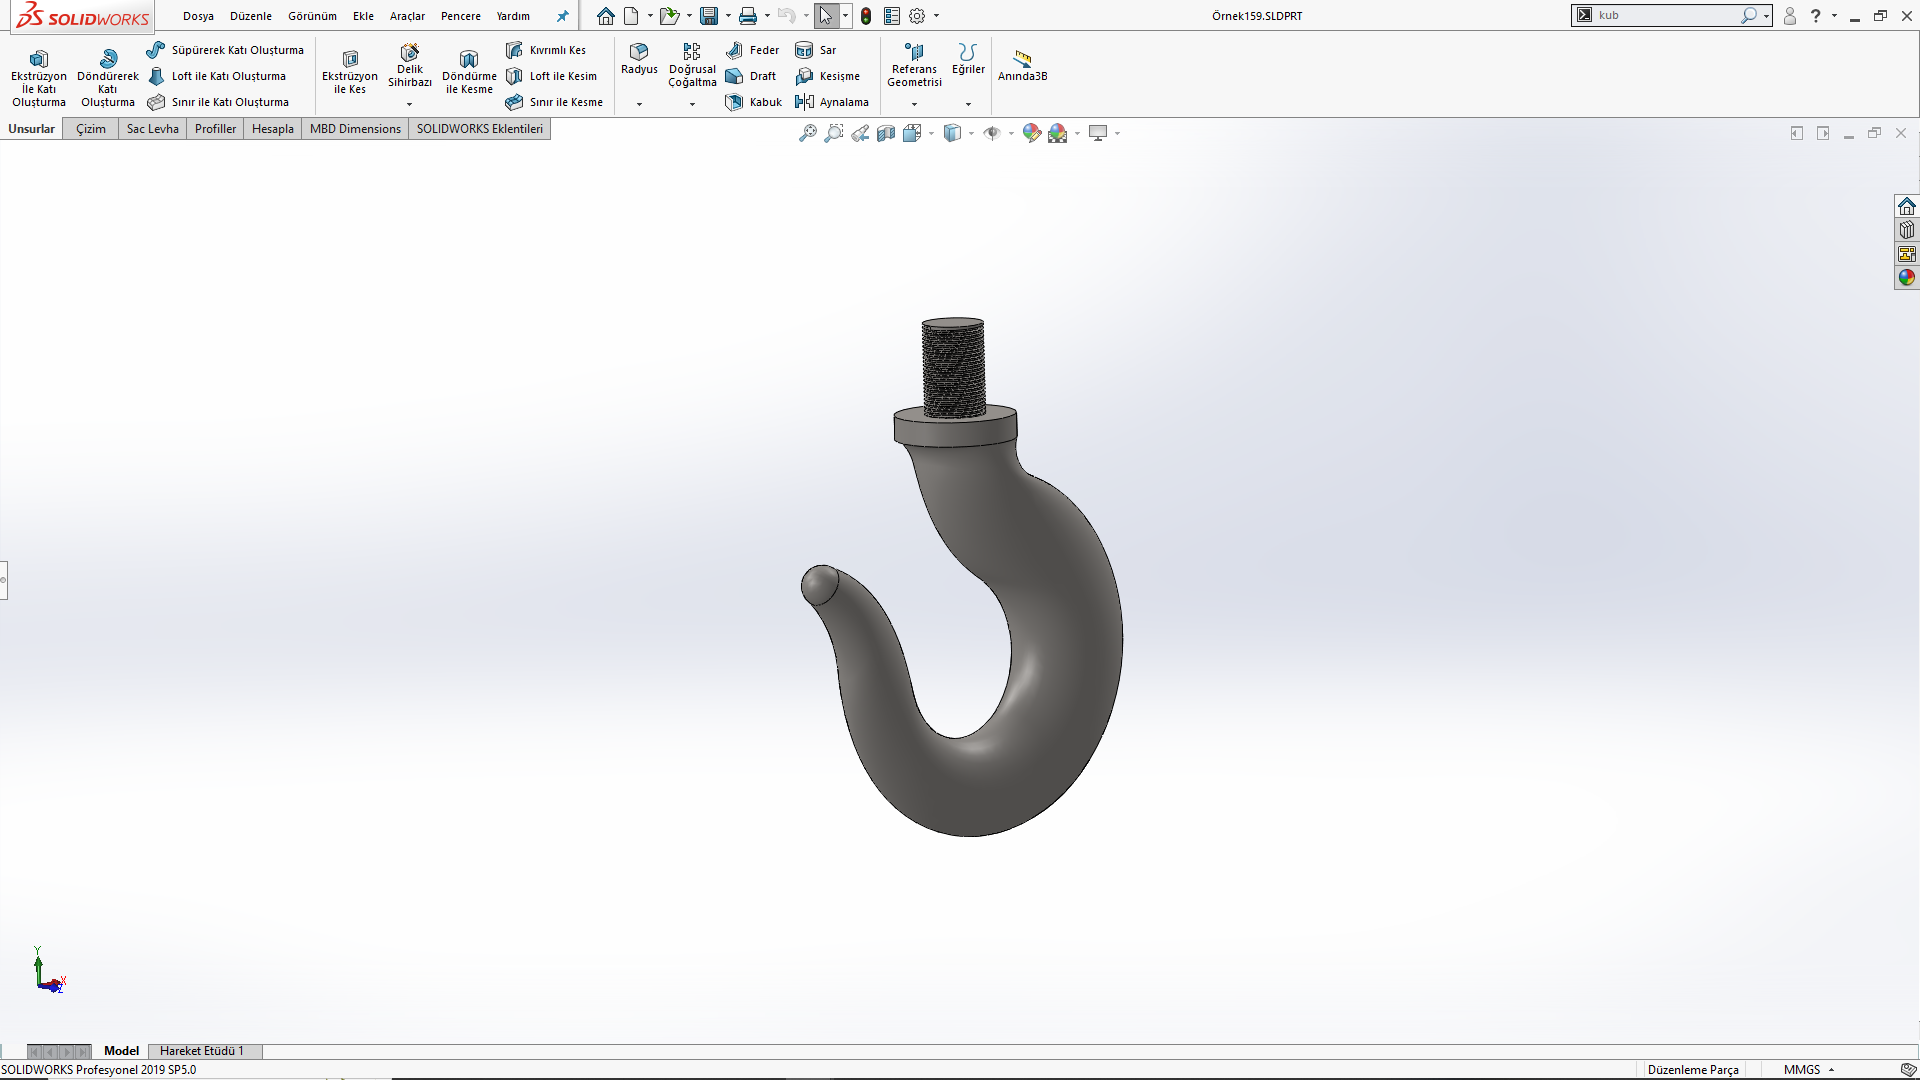Select the Section View icon

tap(886, 133)
